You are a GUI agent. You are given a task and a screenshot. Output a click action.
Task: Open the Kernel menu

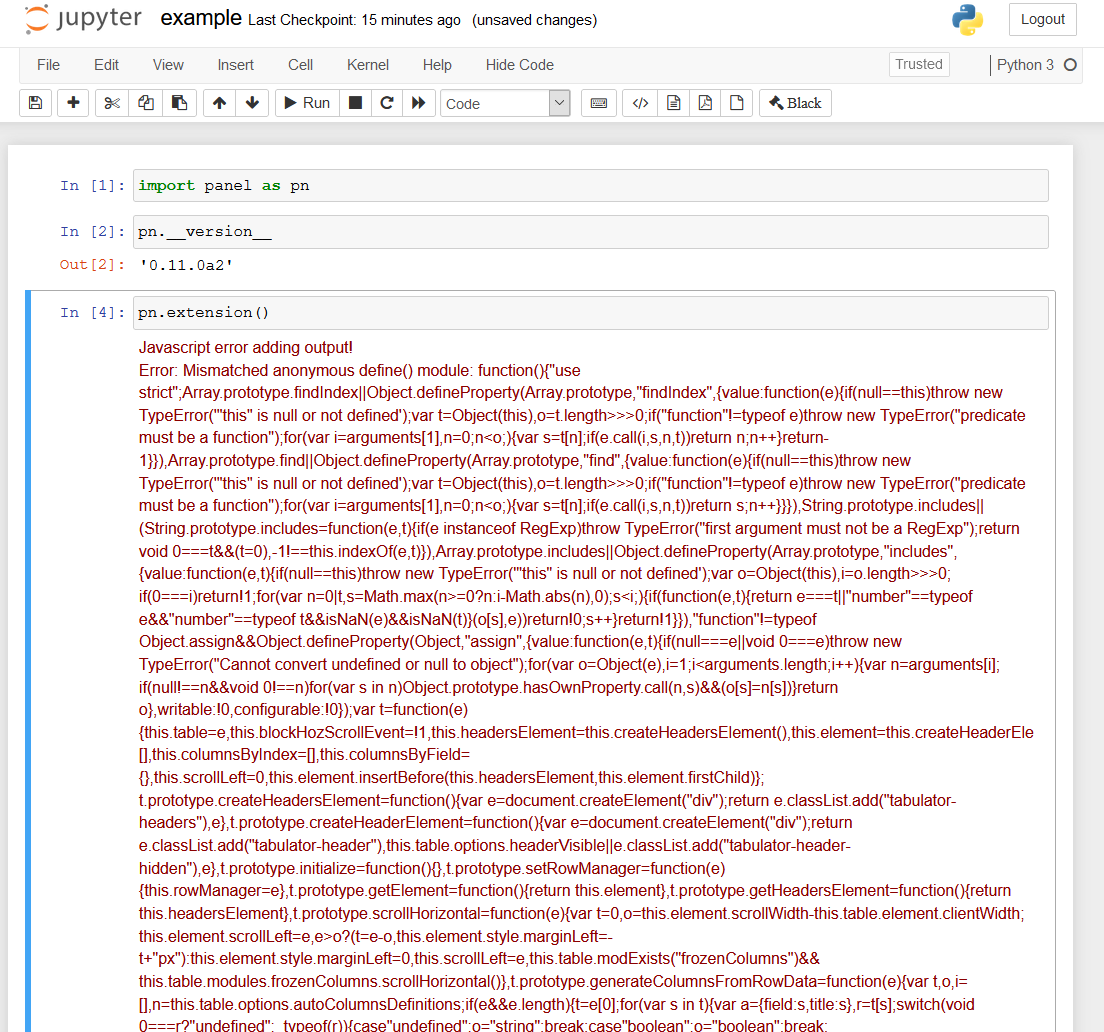coord(367,64)
